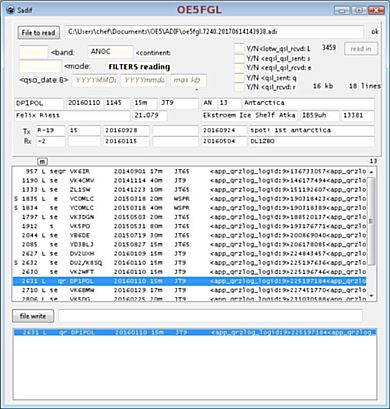Click the second YYYYmmdd date field
This screenshot has width=390, height=409.
pyautogui.click(x=144, y=81)
